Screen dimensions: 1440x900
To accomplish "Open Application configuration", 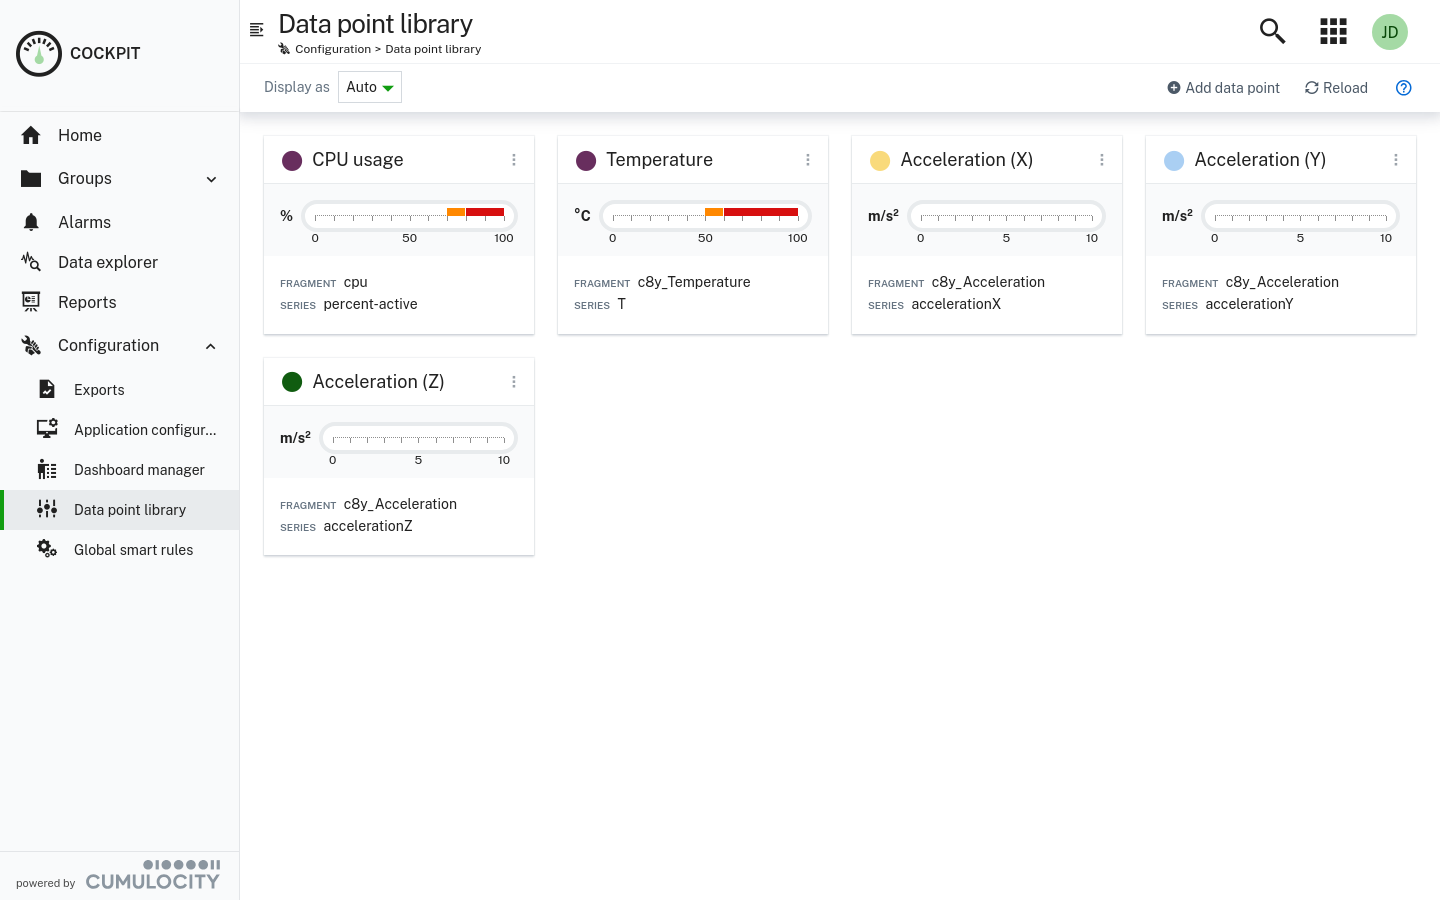I will click(x=145, y=429).
